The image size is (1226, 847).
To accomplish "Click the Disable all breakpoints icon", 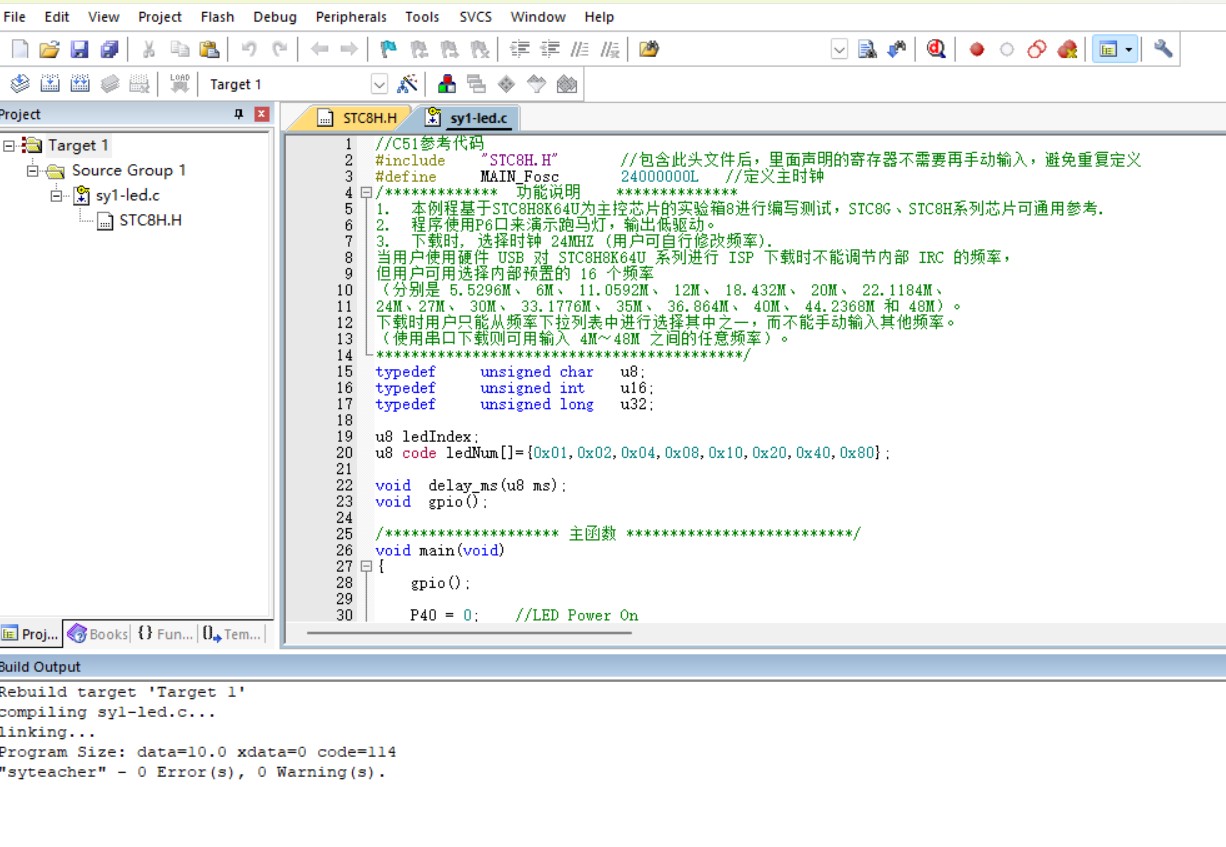I will [1037, 49].
